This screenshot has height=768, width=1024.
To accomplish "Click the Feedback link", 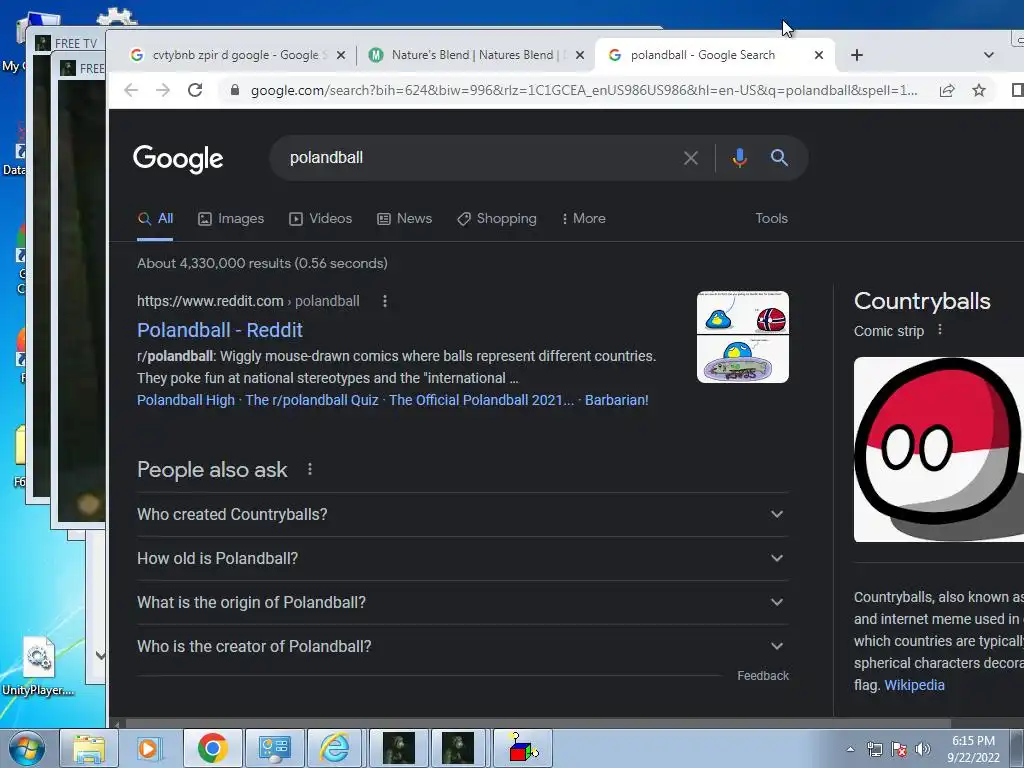I will pyautogui.click(x=763, y=676).
